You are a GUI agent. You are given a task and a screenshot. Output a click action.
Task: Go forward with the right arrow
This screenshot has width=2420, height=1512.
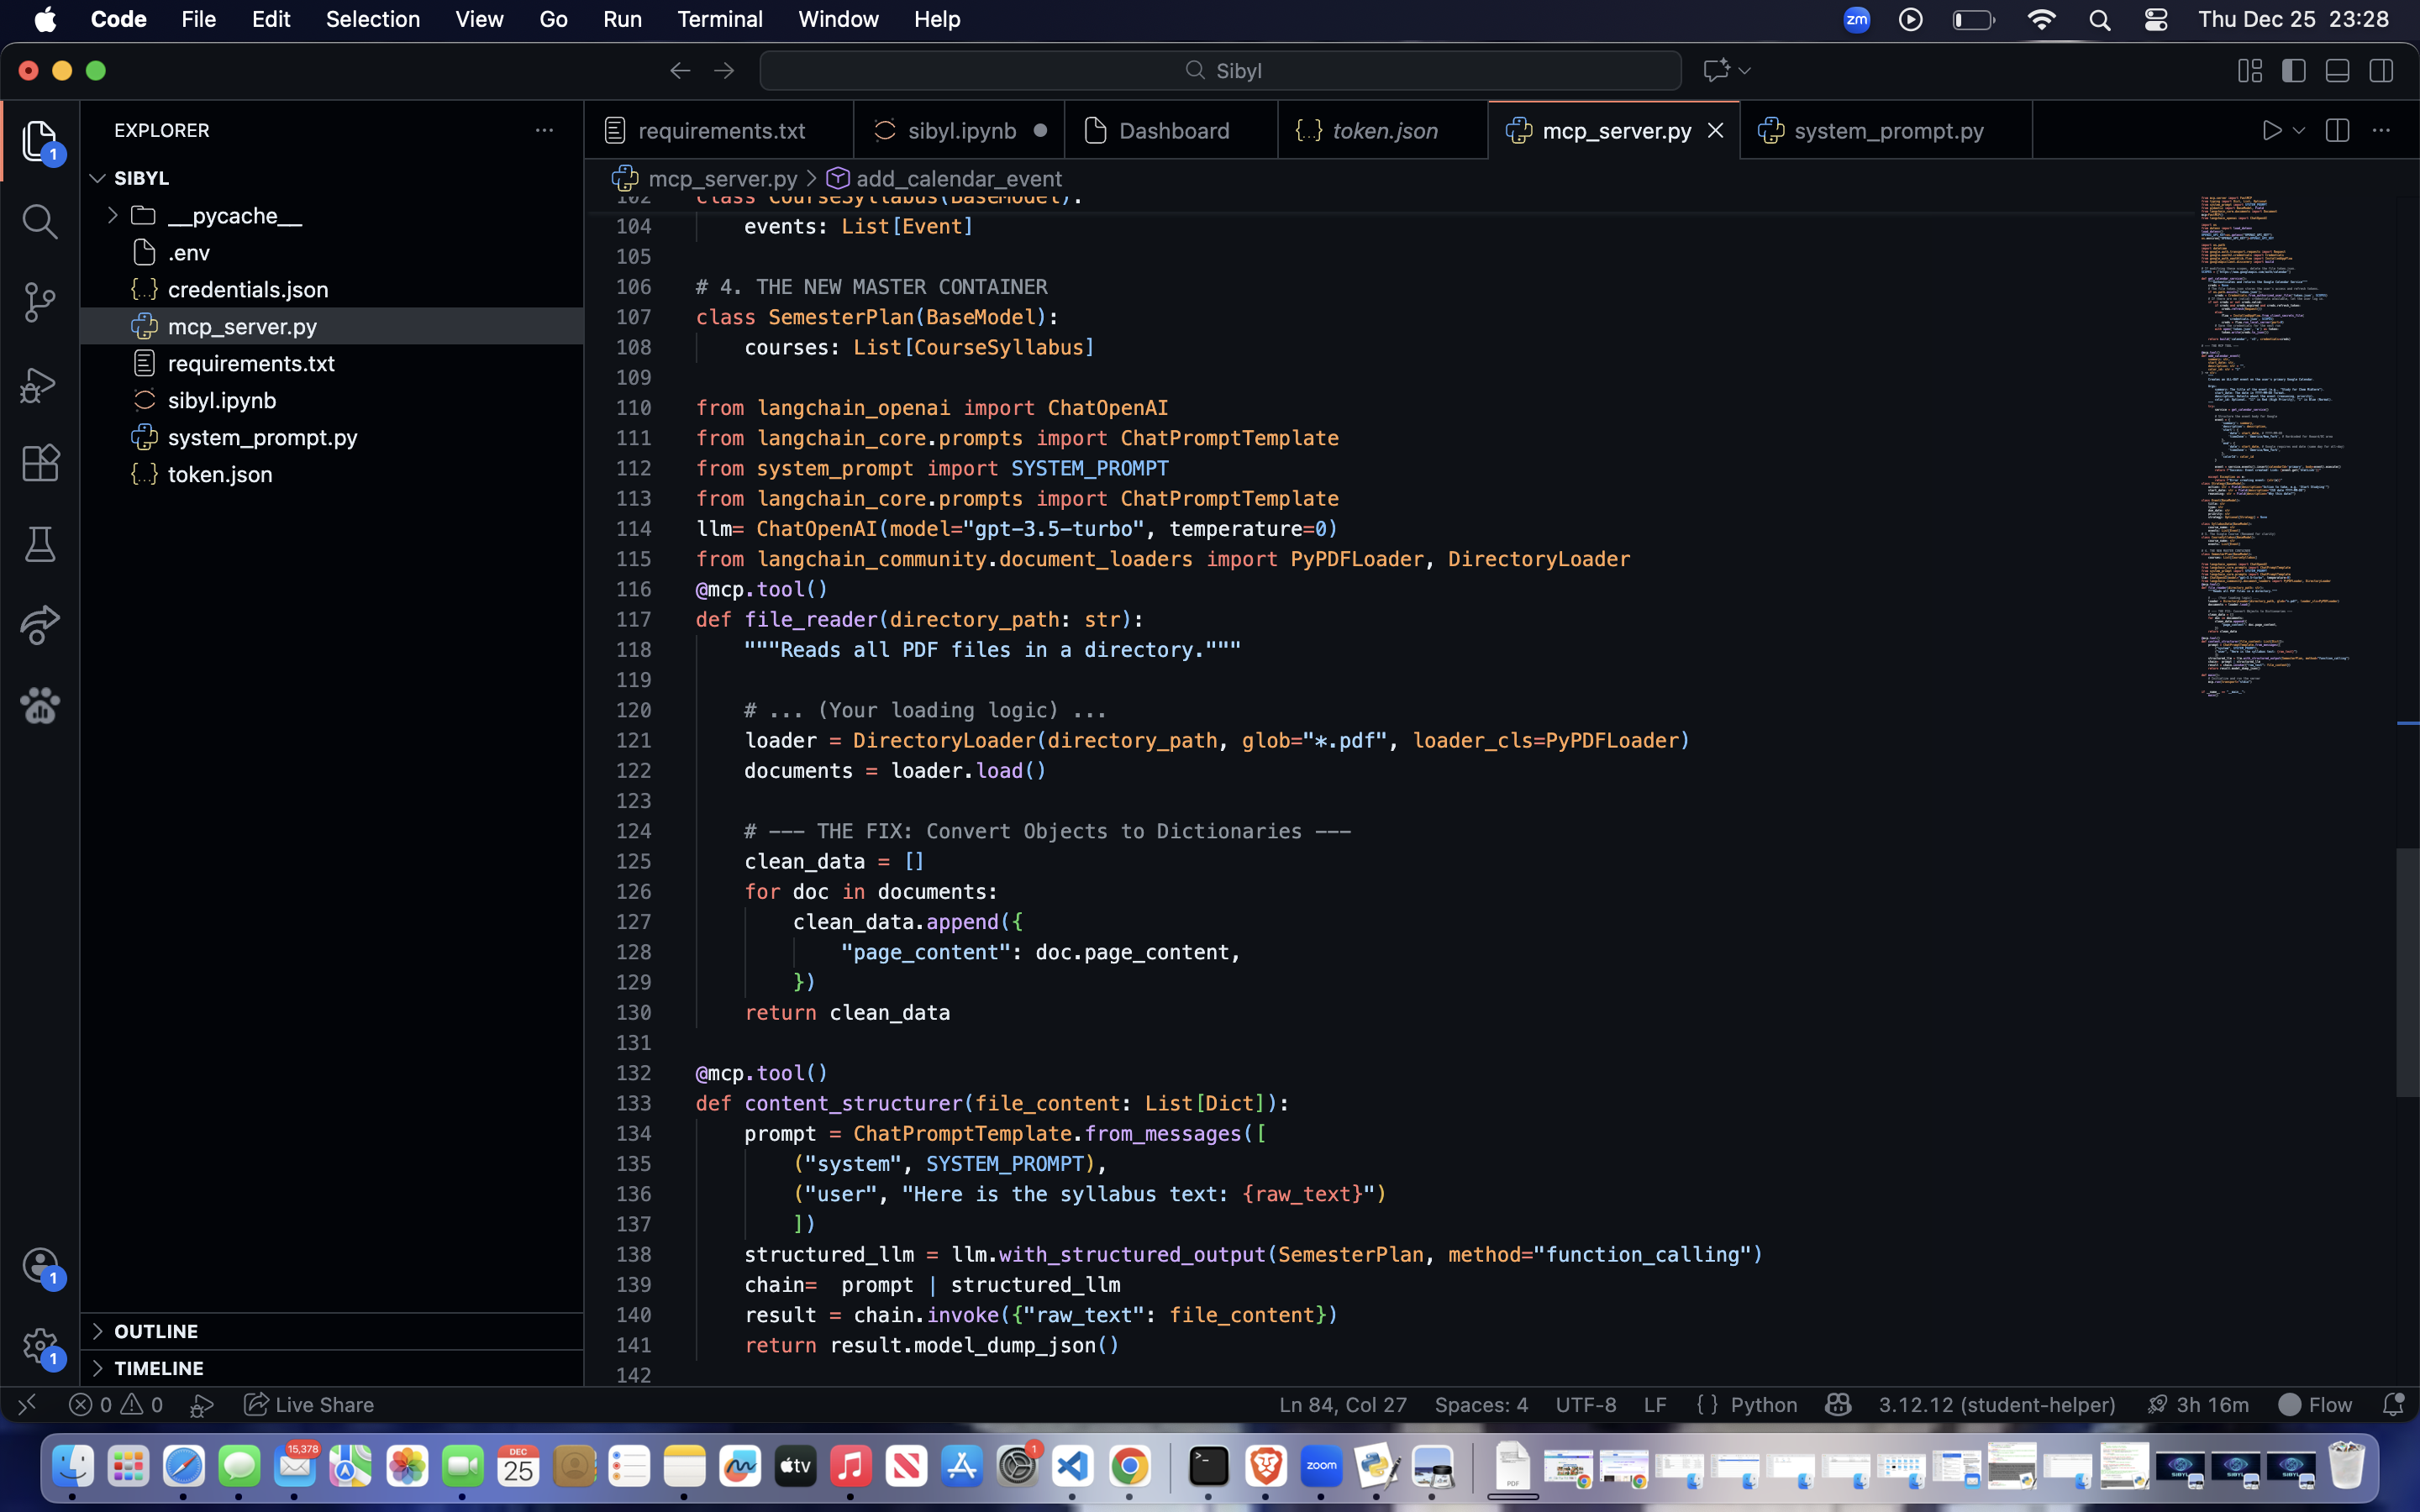(x=724, y=71)
